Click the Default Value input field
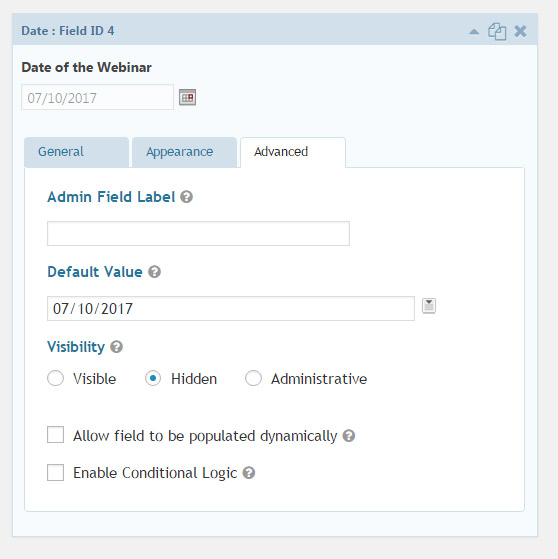 click(231, 308)
